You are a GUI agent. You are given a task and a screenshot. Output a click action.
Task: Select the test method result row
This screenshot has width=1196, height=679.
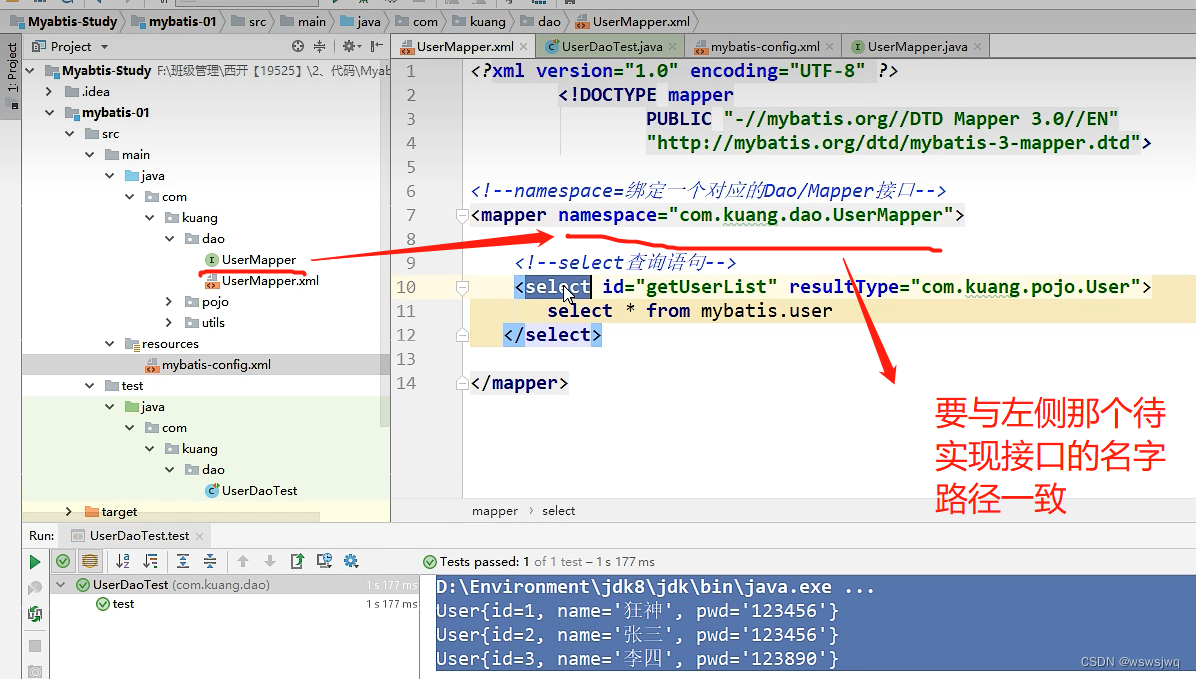pos(234,603)
